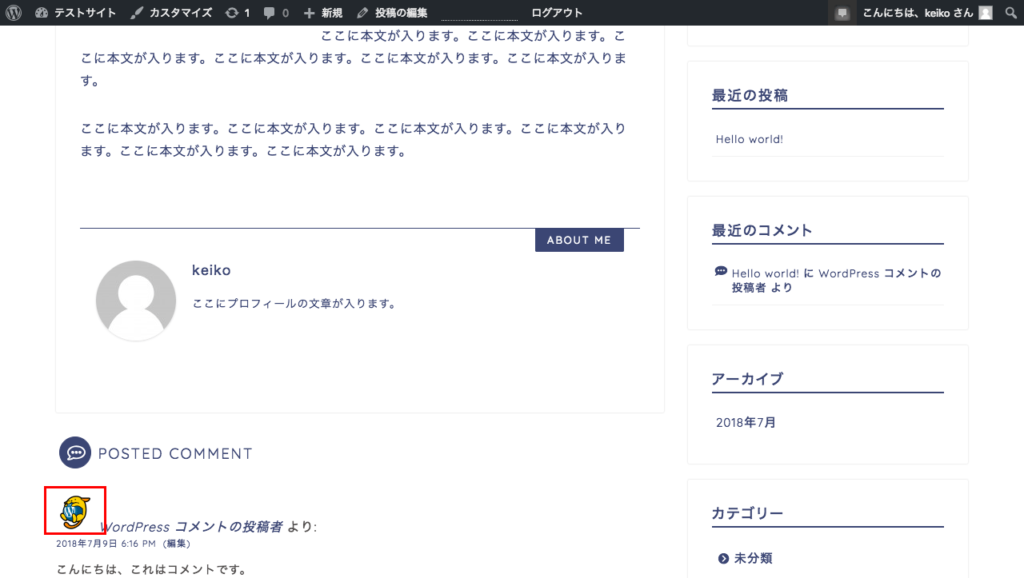The width and height of the screenshot is (1024, 578).
Task: Click the 最近のコメント widget heading
Action: pos(762,230)
